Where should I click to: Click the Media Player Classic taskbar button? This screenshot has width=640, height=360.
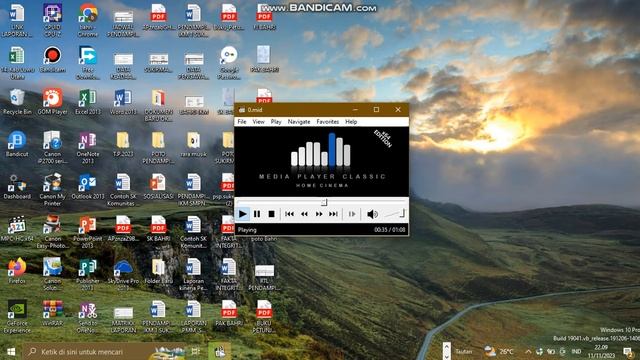point(220,351)
